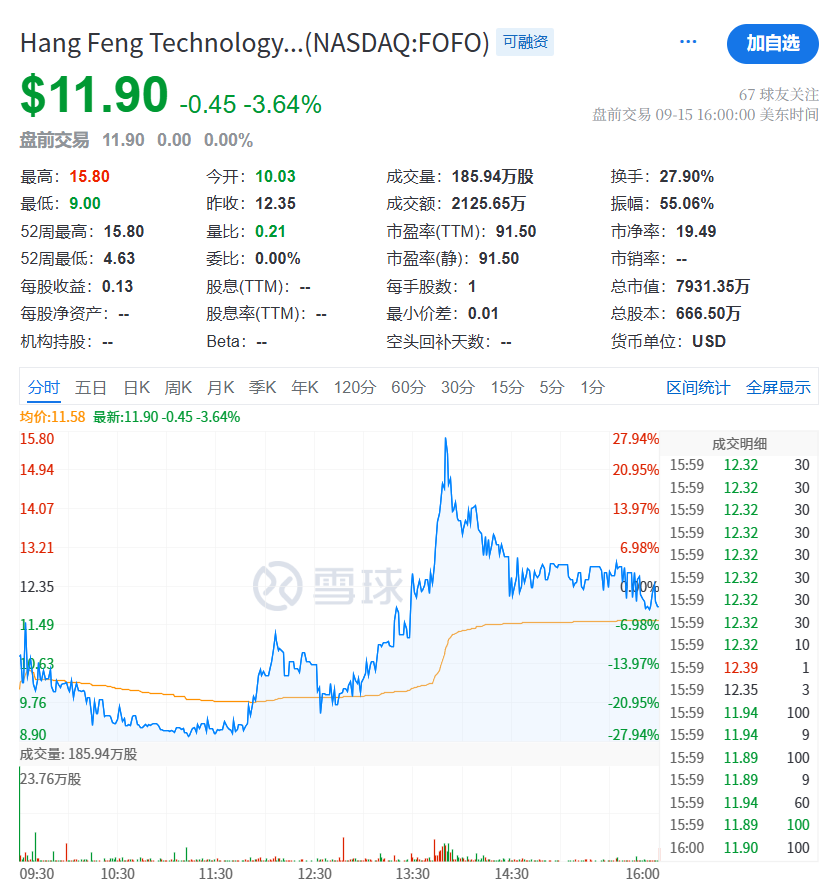Open 区间统计 range statistics link
Screen dimensions: 830x885
698,388
